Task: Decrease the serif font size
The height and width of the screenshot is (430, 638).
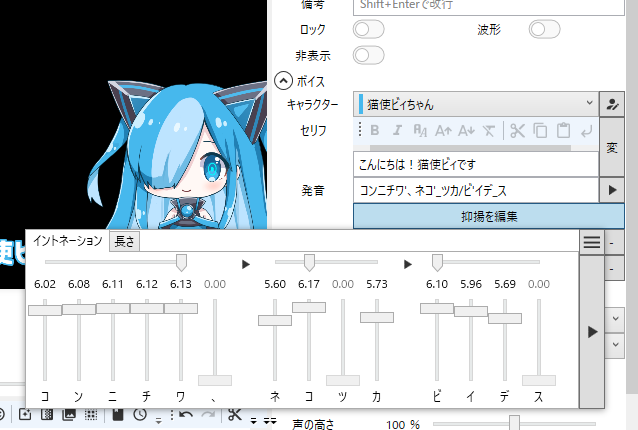Action: (466, 131)
